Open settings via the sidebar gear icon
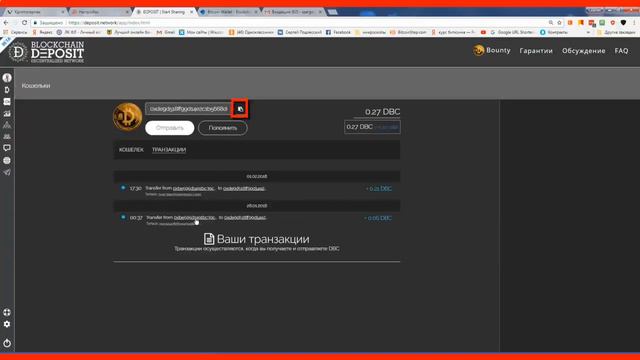The height and width of the screenshot is (360, 640). click(7, 324)
